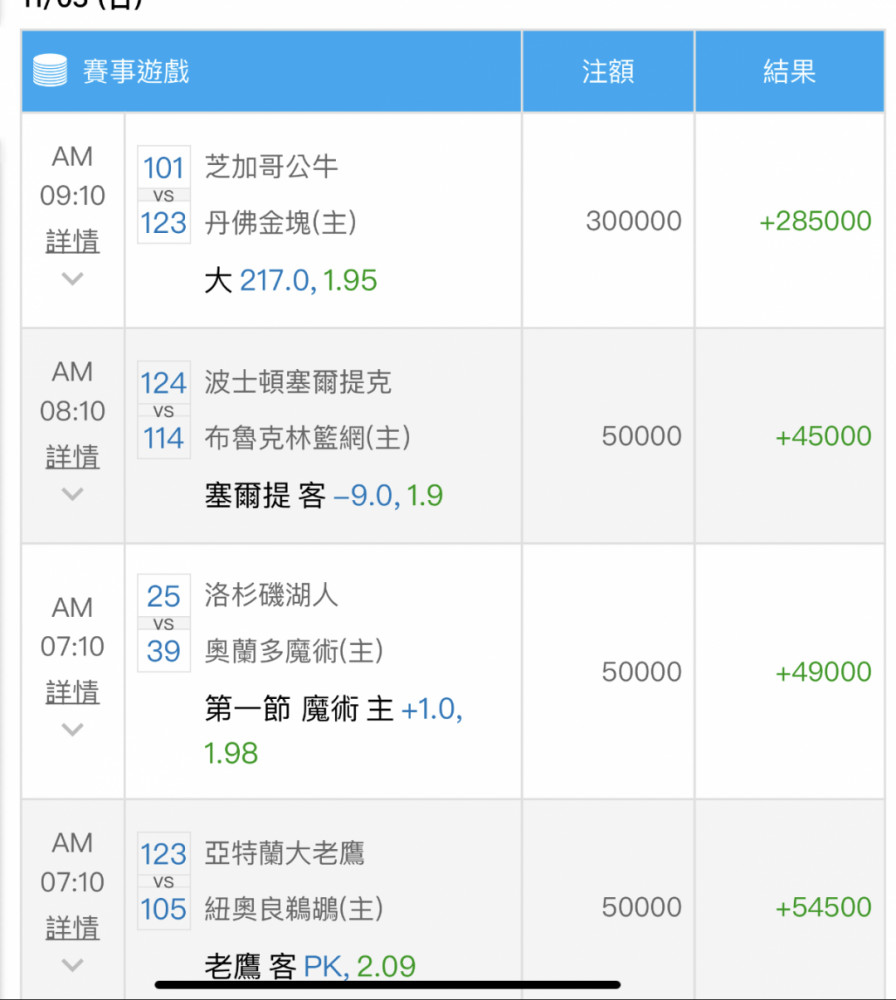Screen dimensions: 896x1000
Task: Expand chevron under Hawks game details
Action: [73, 965]
